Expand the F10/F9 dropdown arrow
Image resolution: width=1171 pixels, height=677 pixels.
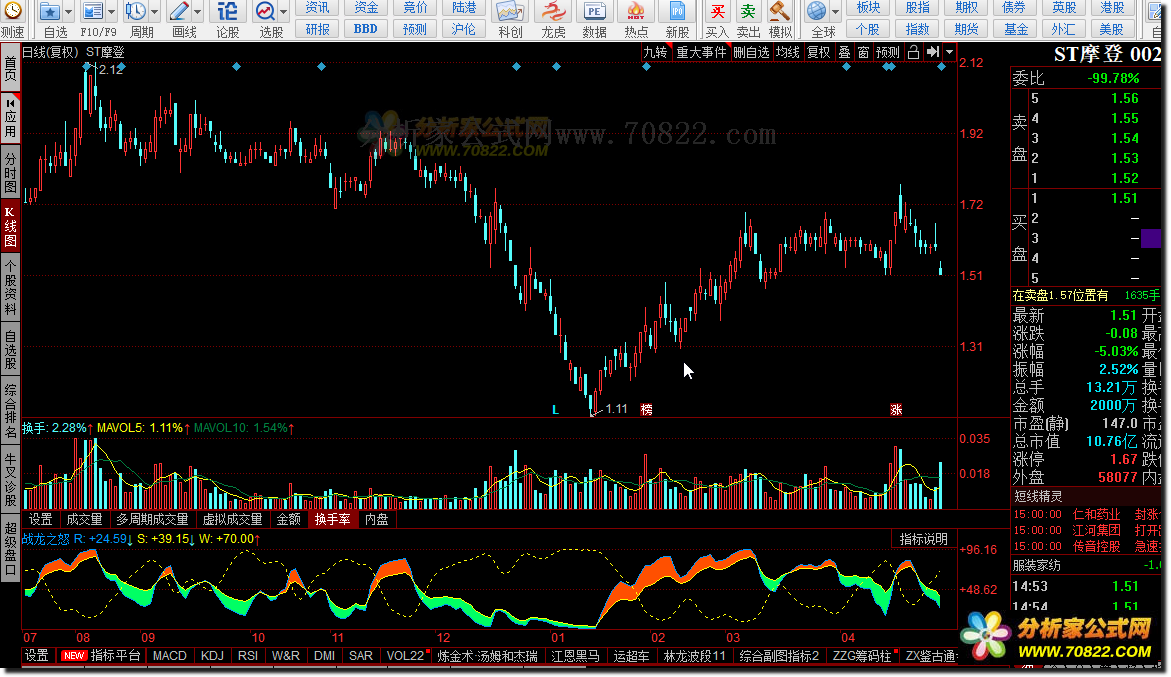click(112, 12)
